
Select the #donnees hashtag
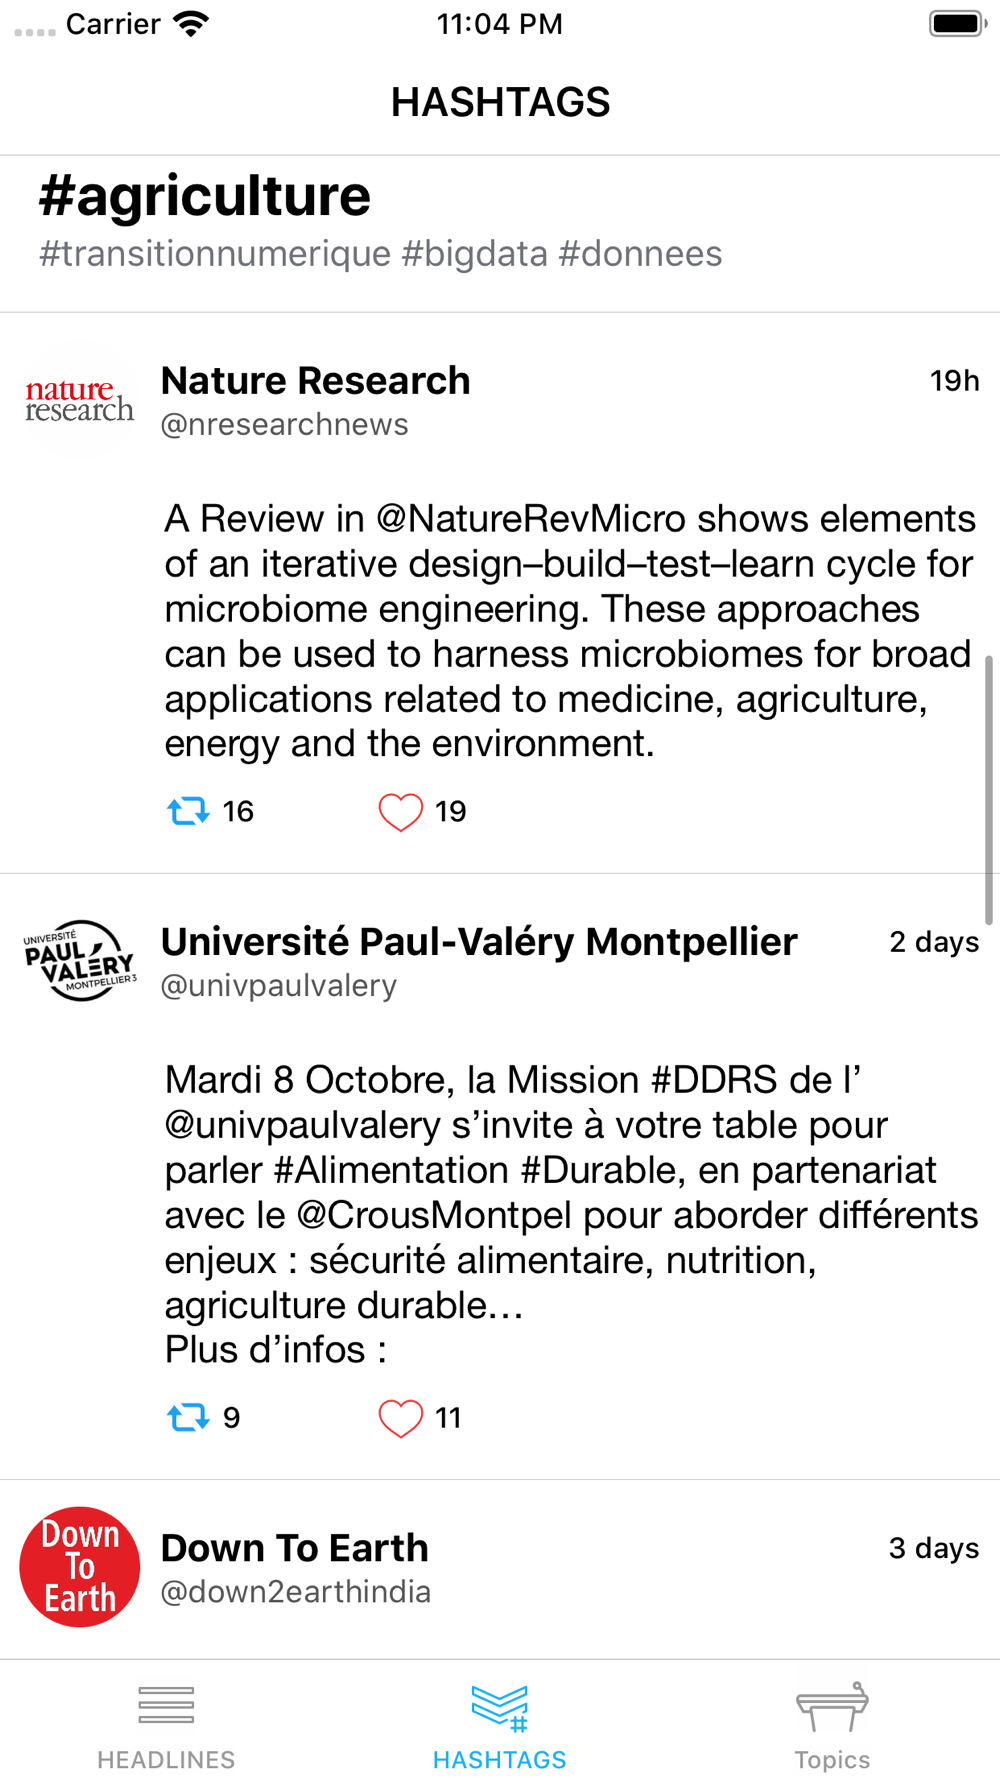(x=640, y=254)
